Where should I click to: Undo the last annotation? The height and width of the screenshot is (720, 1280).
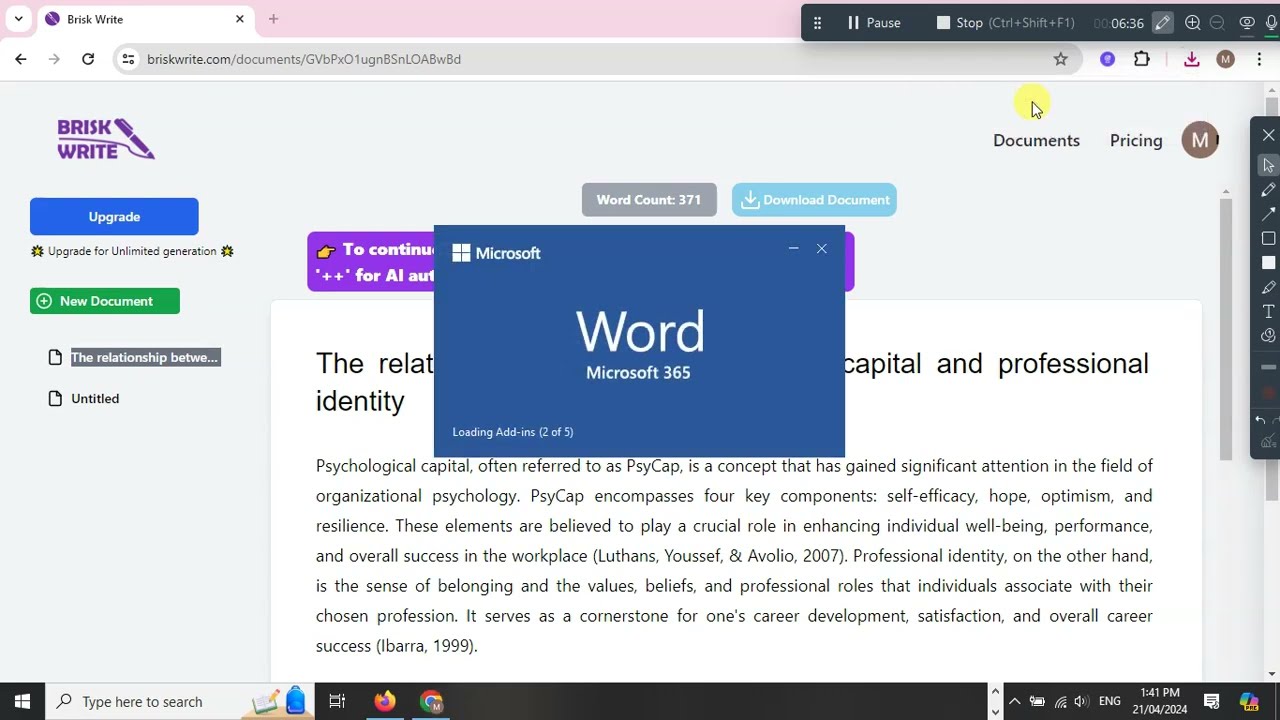coord(1261,420)
